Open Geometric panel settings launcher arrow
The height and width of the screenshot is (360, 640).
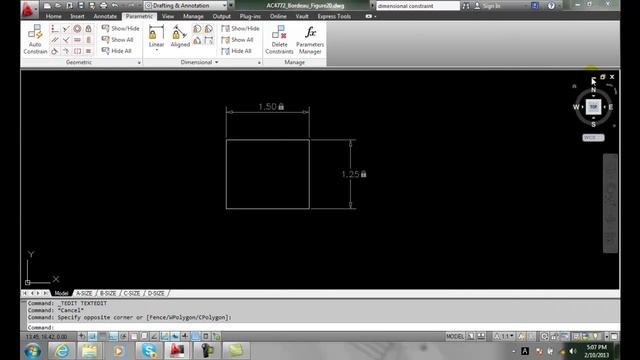[139, 63]
